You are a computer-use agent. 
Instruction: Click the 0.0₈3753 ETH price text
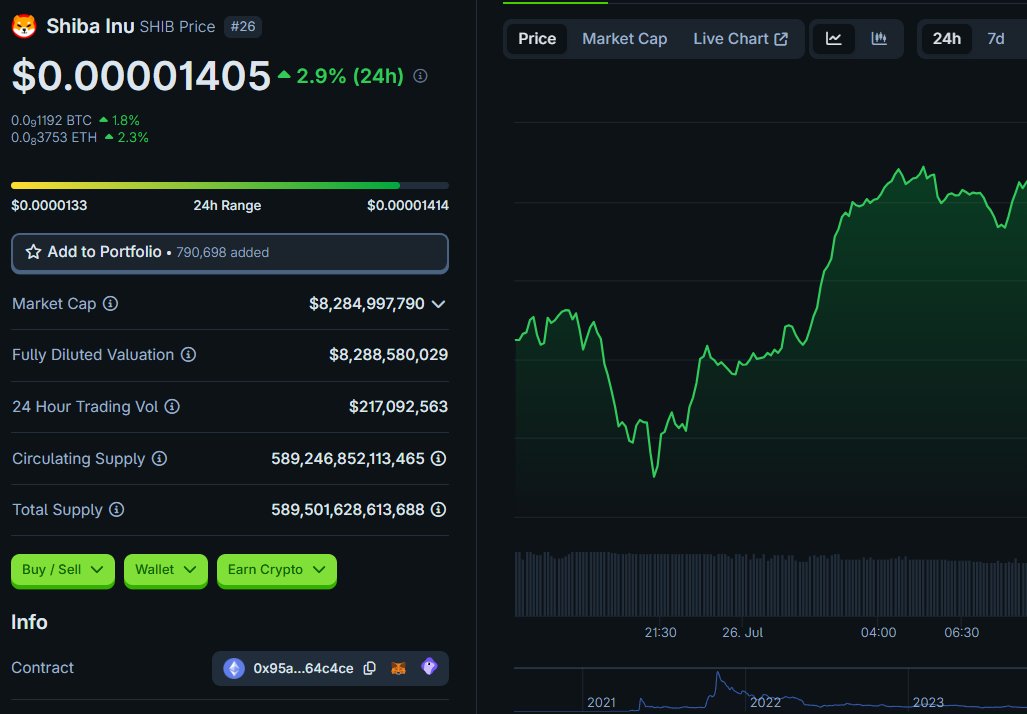54,138
